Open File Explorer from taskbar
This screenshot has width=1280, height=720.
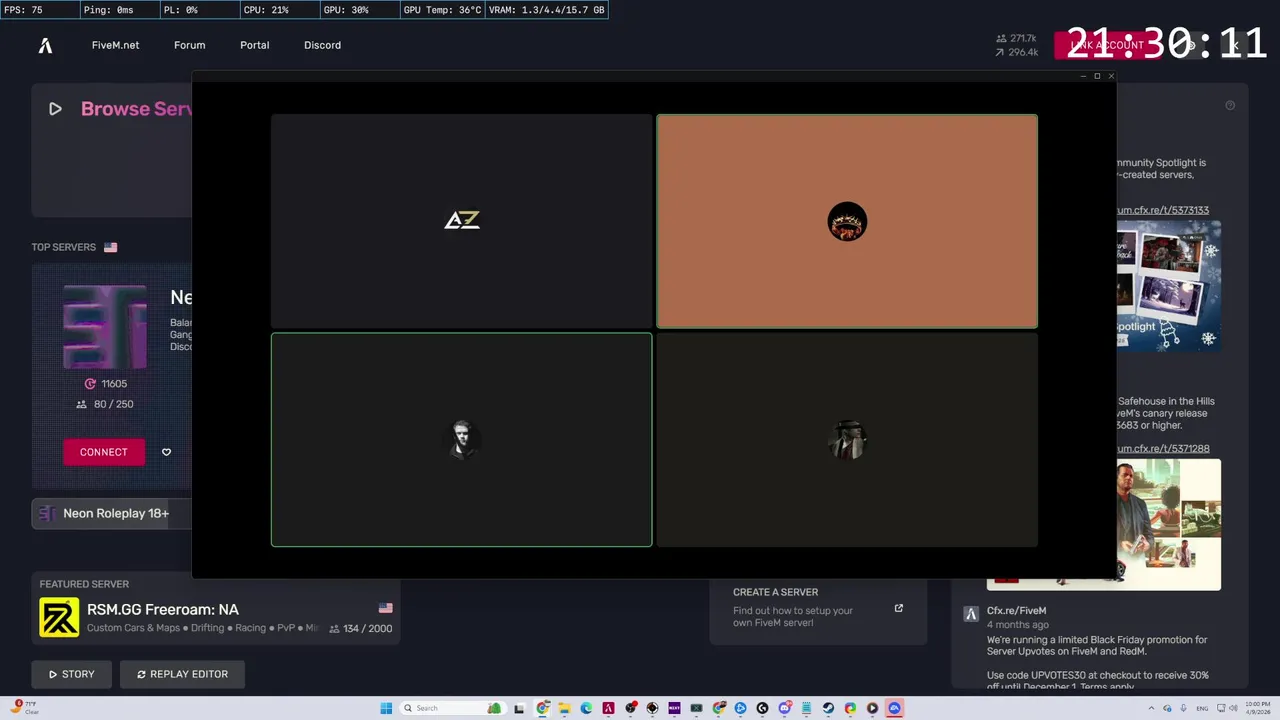point(564,708)
